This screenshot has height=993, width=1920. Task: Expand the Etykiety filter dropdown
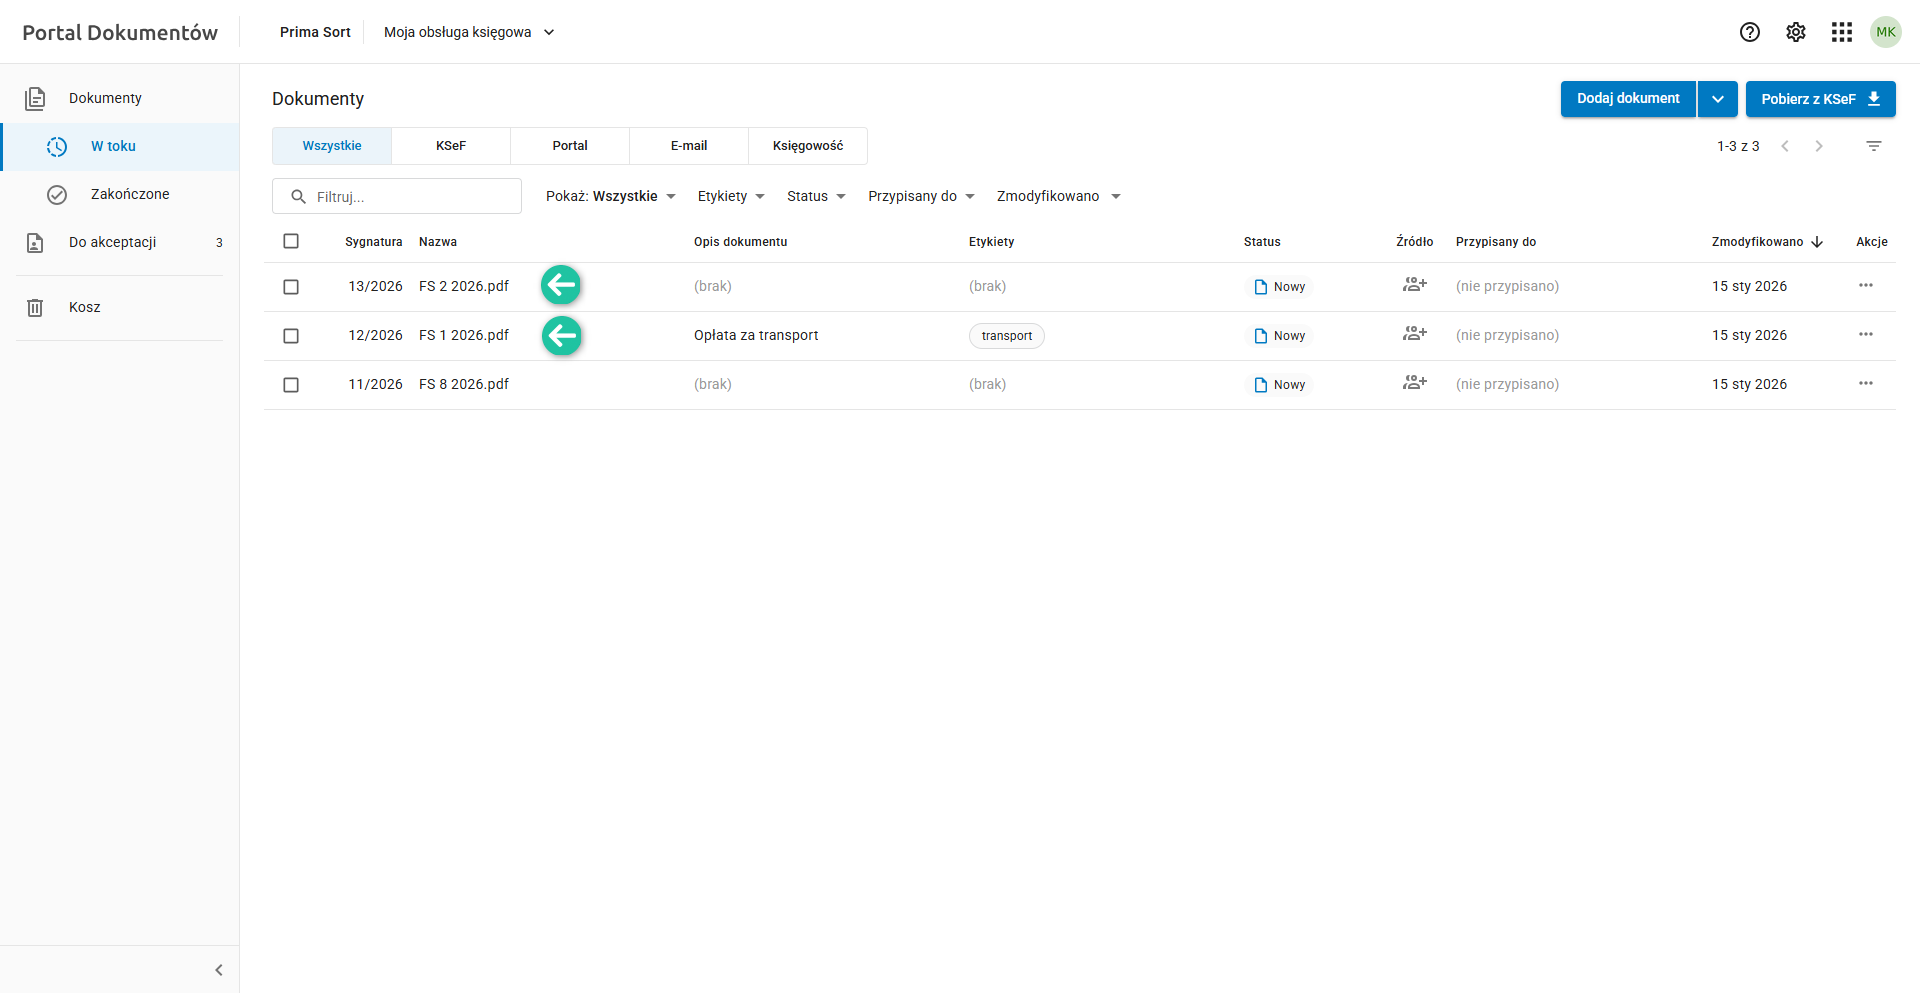tap(731, 196)
